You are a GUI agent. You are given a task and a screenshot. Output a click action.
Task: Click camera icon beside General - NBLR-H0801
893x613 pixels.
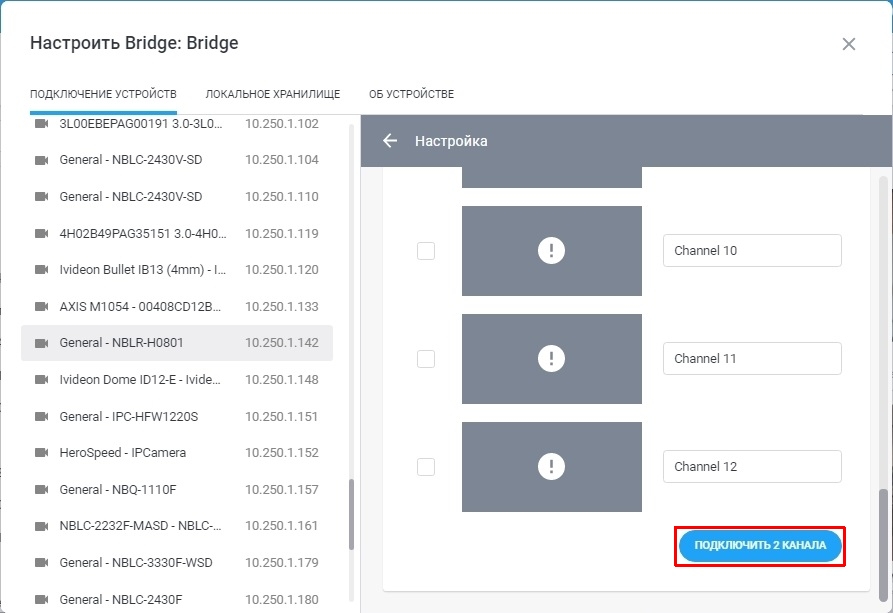point(42,343)
